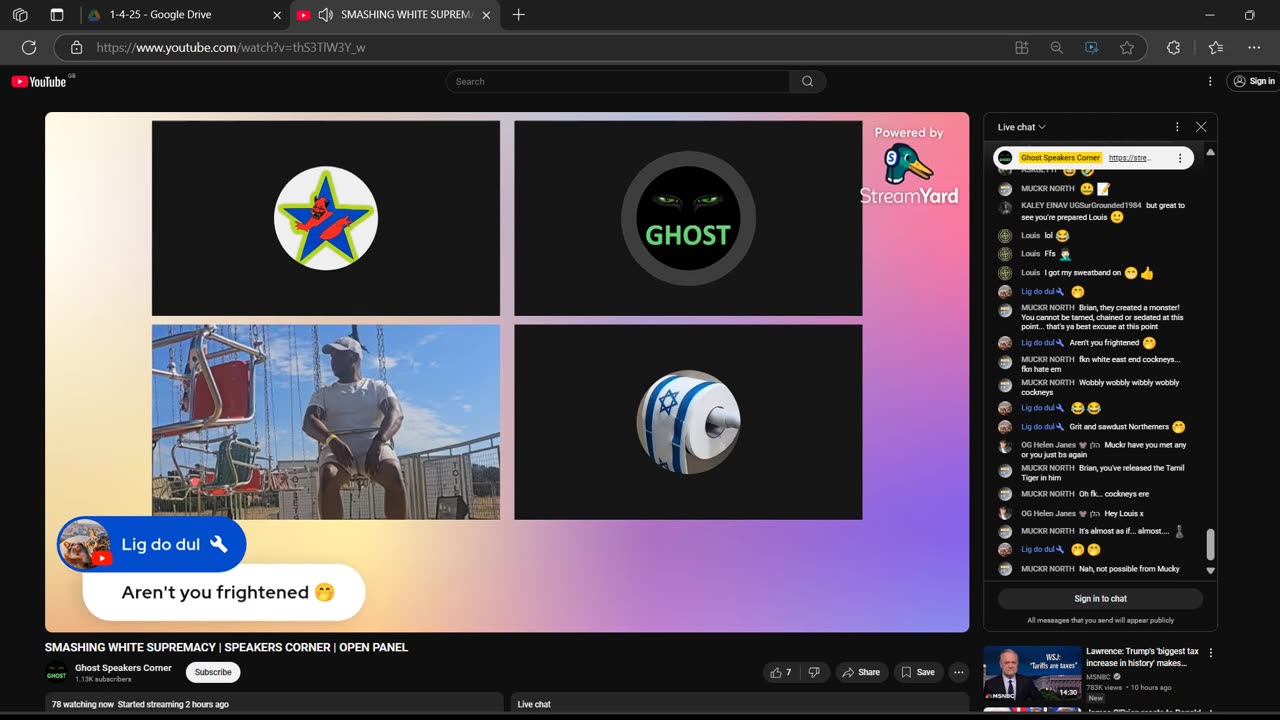This screenshot has height=720, width=1280.
Task: Open the live chat three-dot options menu
Action: (1177, 127)
